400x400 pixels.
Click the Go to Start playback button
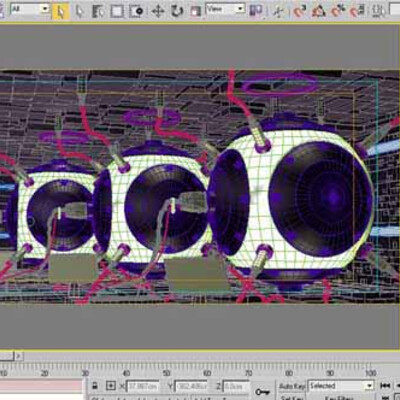coord(385,386)
